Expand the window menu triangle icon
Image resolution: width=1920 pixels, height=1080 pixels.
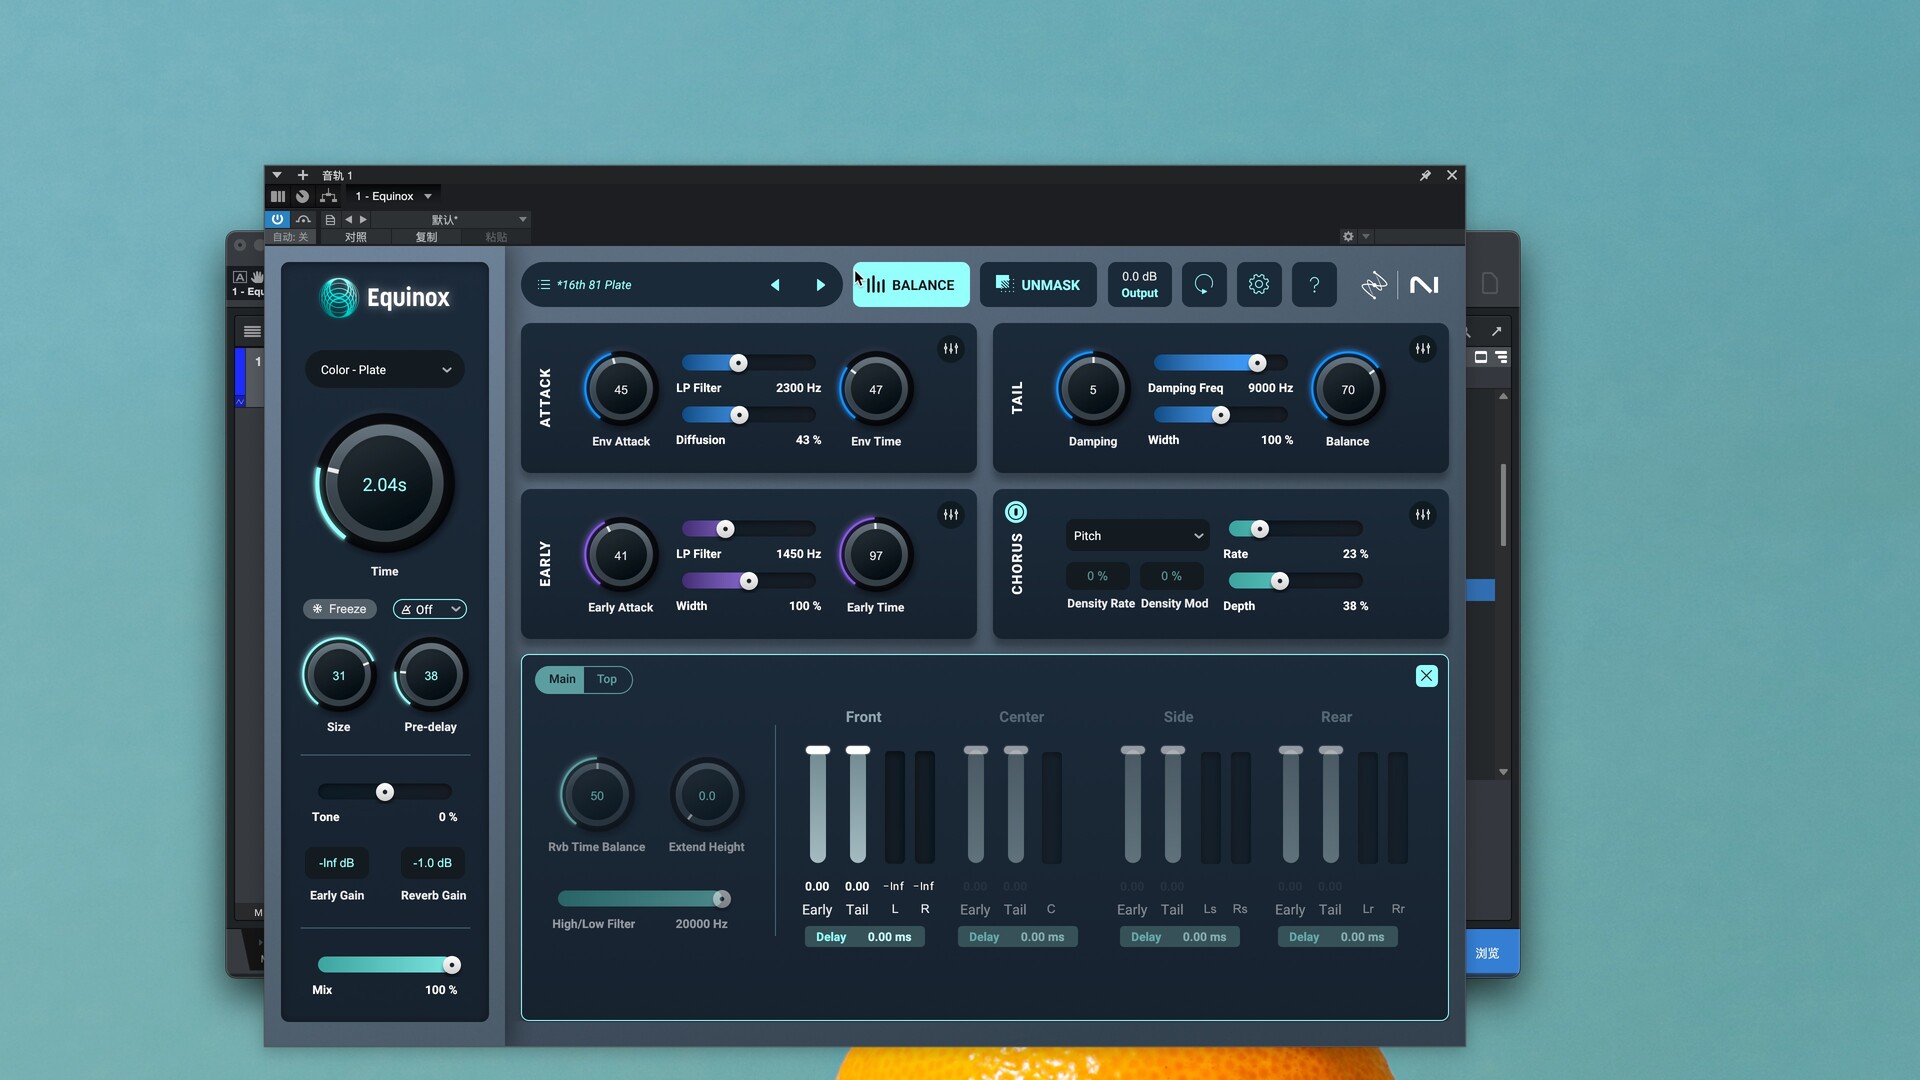coord(277,175)
